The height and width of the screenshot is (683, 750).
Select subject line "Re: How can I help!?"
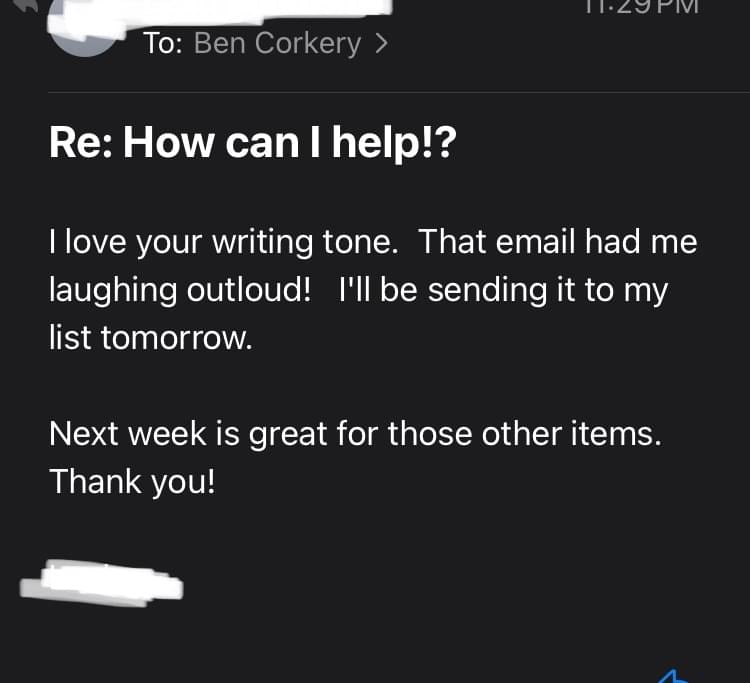coord(253,143)
